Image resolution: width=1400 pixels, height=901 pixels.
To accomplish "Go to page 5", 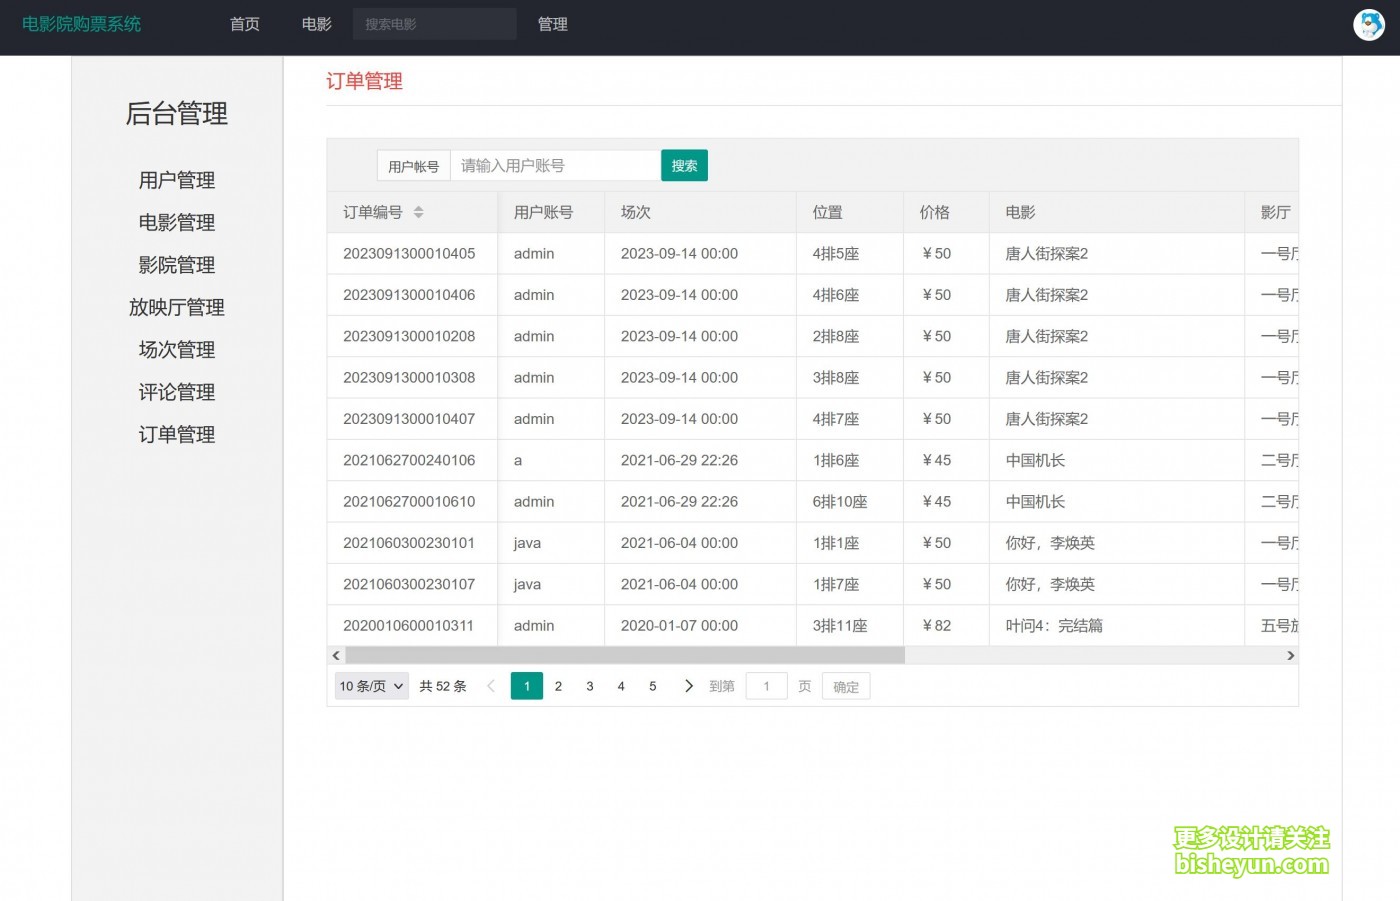I will click(653, 686).
